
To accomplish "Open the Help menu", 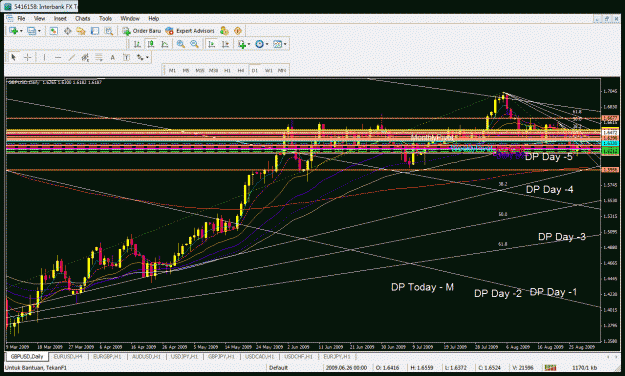I will pos(153,19).
